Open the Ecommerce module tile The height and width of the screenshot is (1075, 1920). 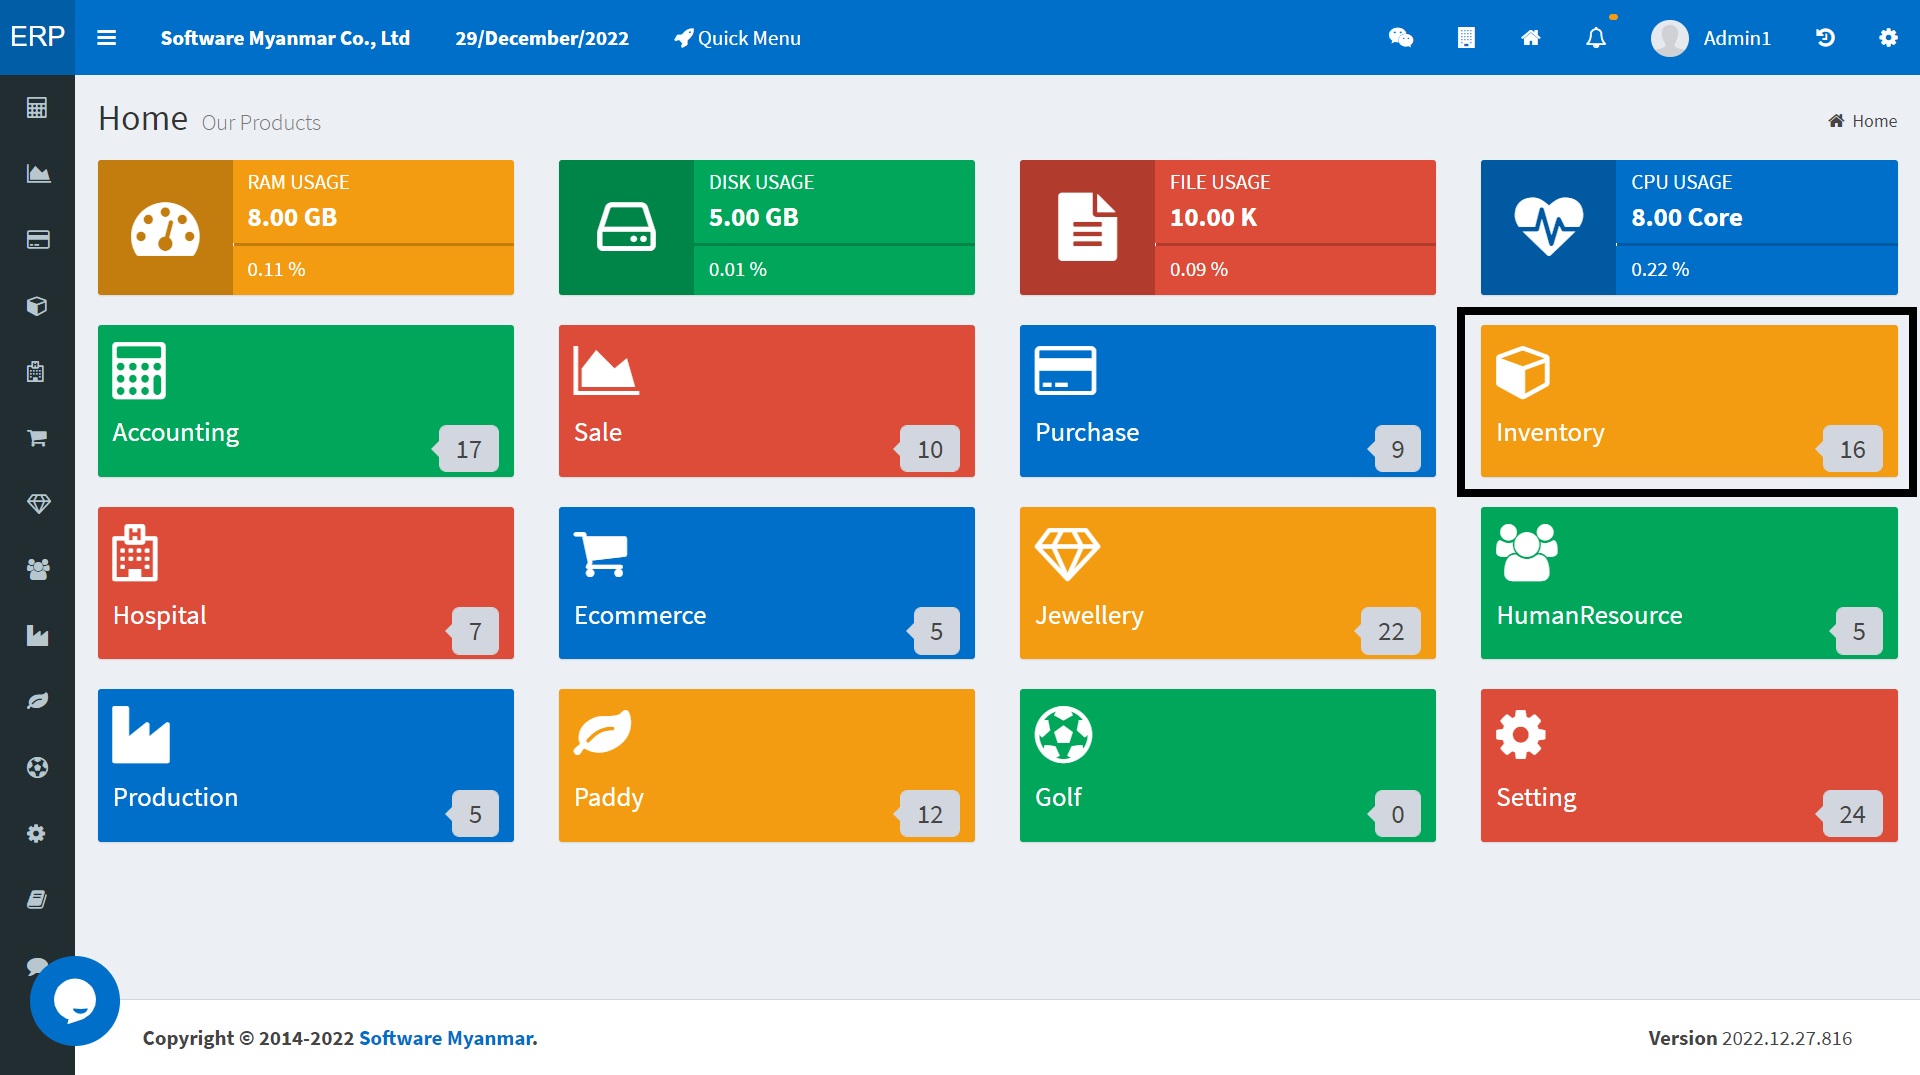[x=767, y=583]
